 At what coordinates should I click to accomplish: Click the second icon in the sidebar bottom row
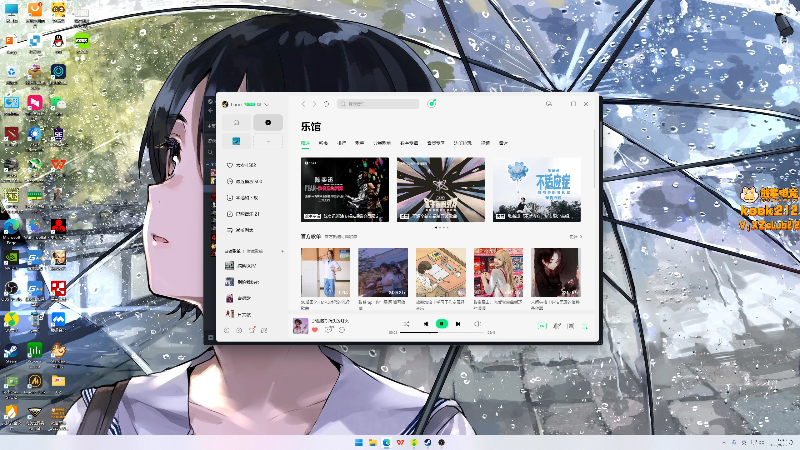coord(239,331)
